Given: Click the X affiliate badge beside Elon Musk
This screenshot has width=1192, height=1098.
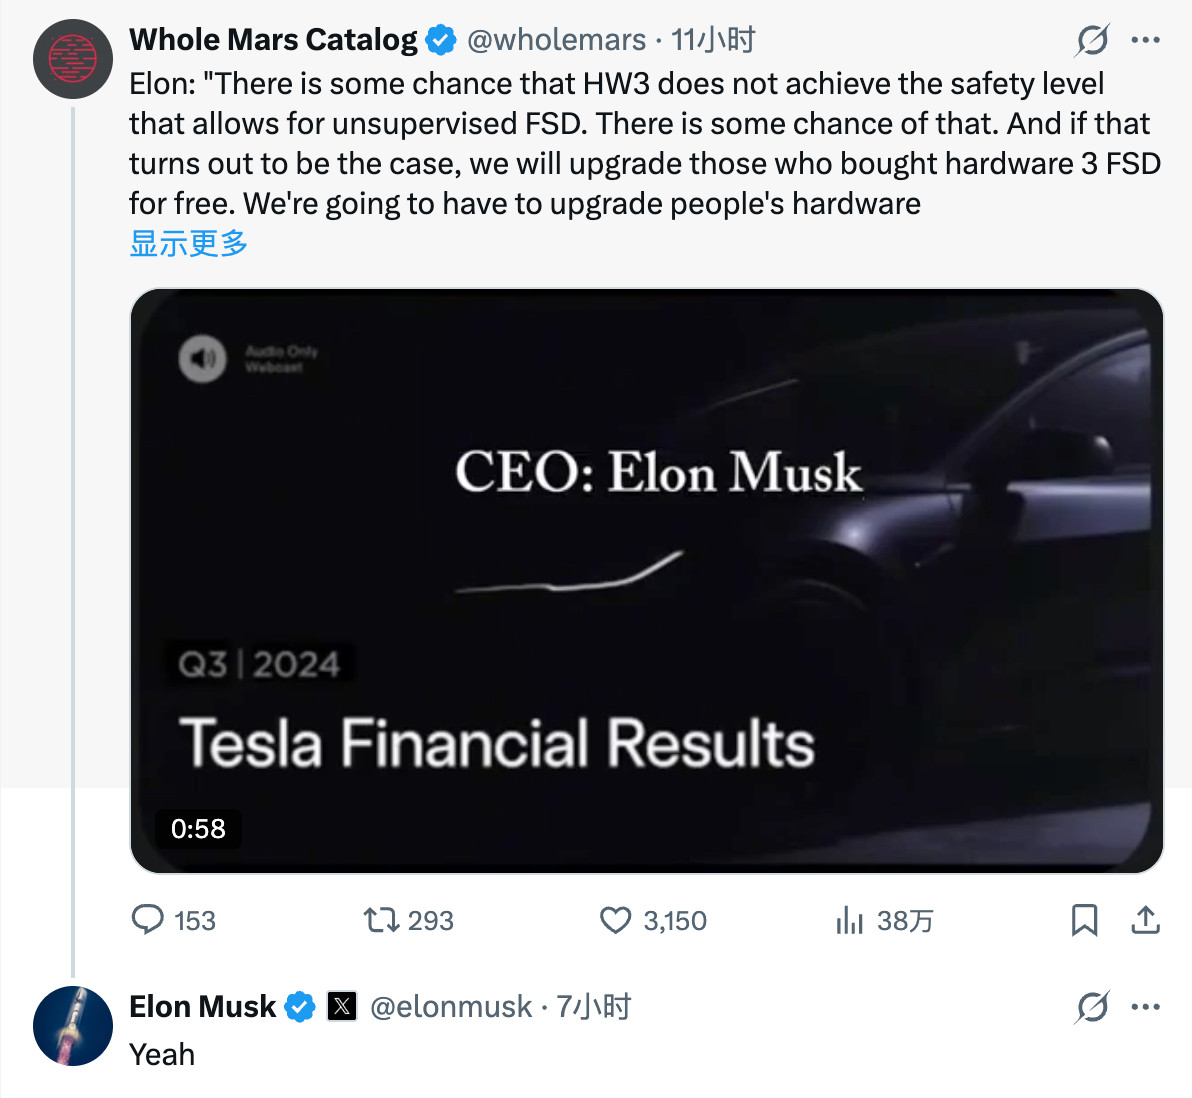Looking at the screenshot, I should [341, 1008].
